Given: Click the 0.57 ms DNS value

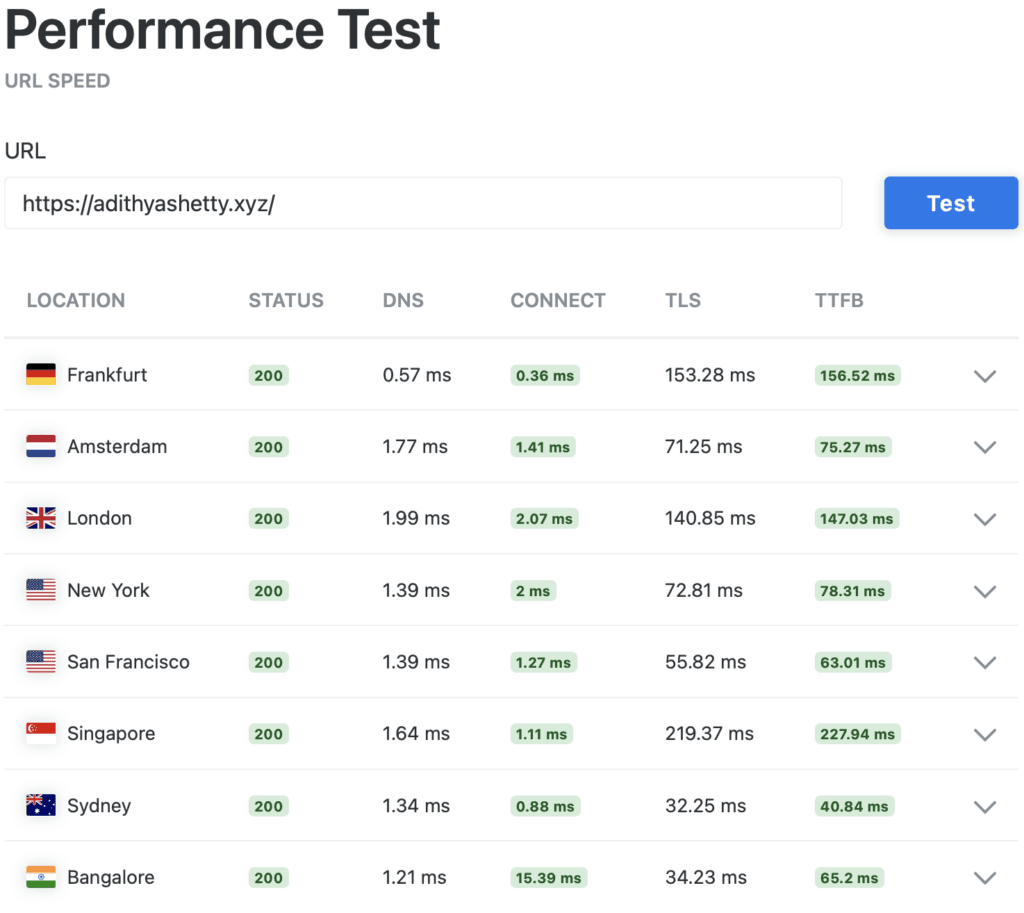Looking at the screenshot, I should point(417,375).
